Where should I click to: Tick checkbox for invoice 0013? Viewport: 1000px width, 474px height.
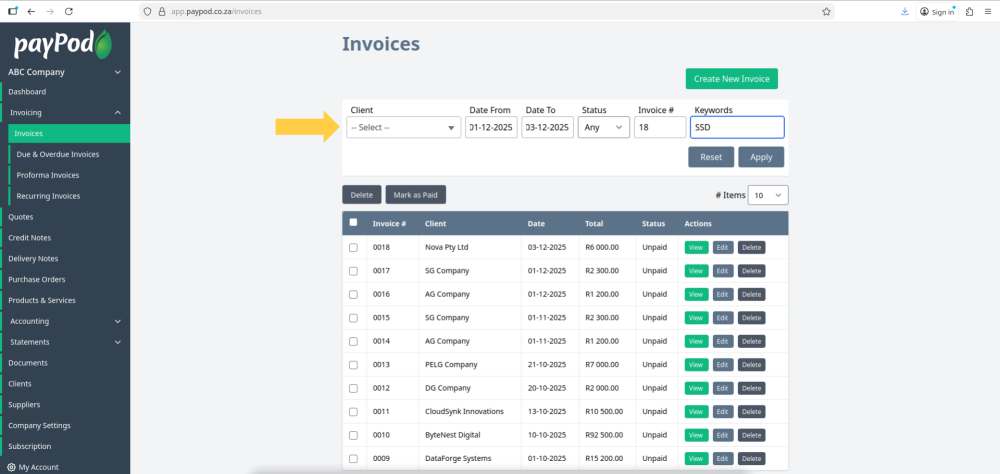coord(353,365)
